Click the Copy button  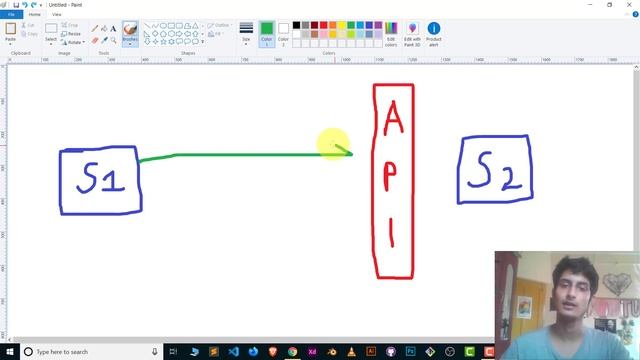pos(29,34)
